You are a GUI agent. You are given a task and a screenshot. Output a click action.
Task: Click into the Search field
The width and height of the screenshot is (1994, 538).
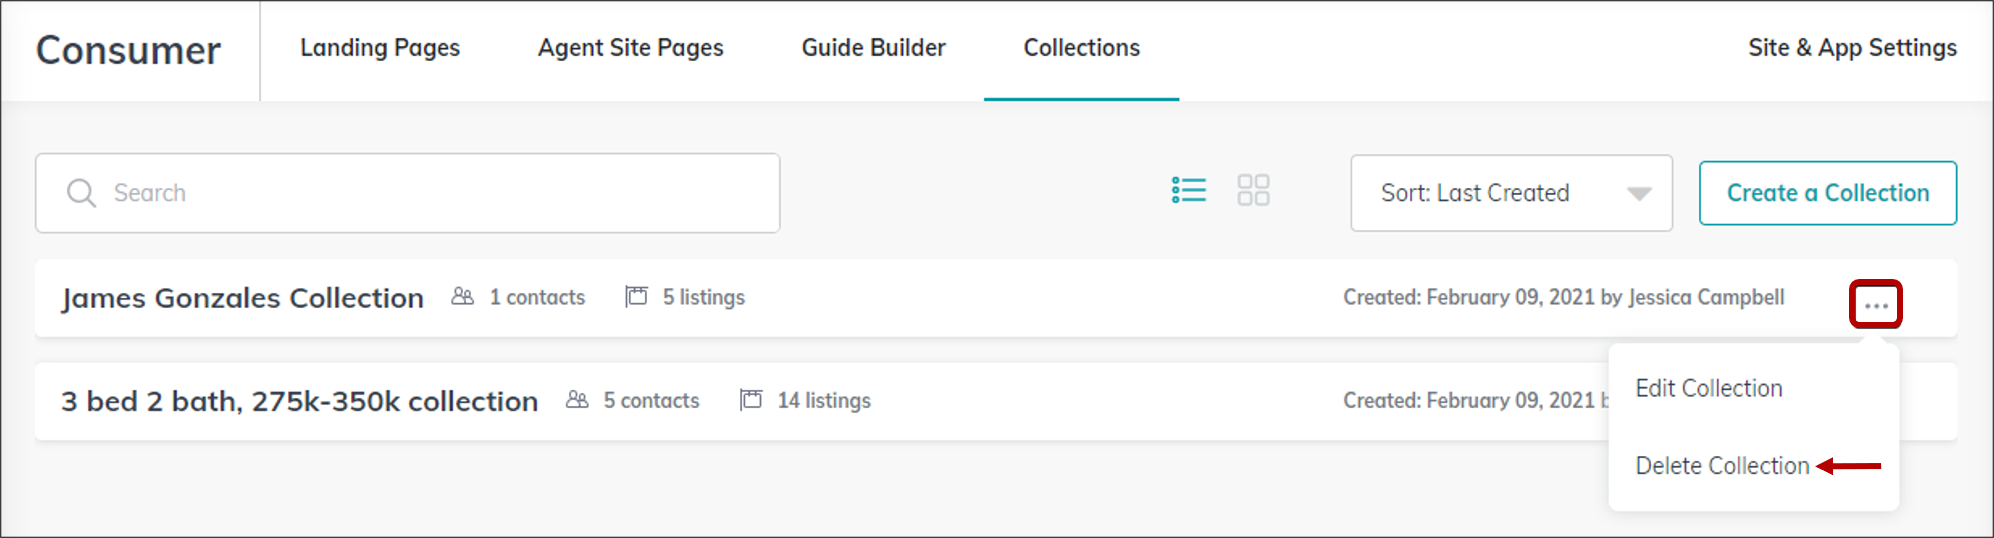click(x=408, y=193)
